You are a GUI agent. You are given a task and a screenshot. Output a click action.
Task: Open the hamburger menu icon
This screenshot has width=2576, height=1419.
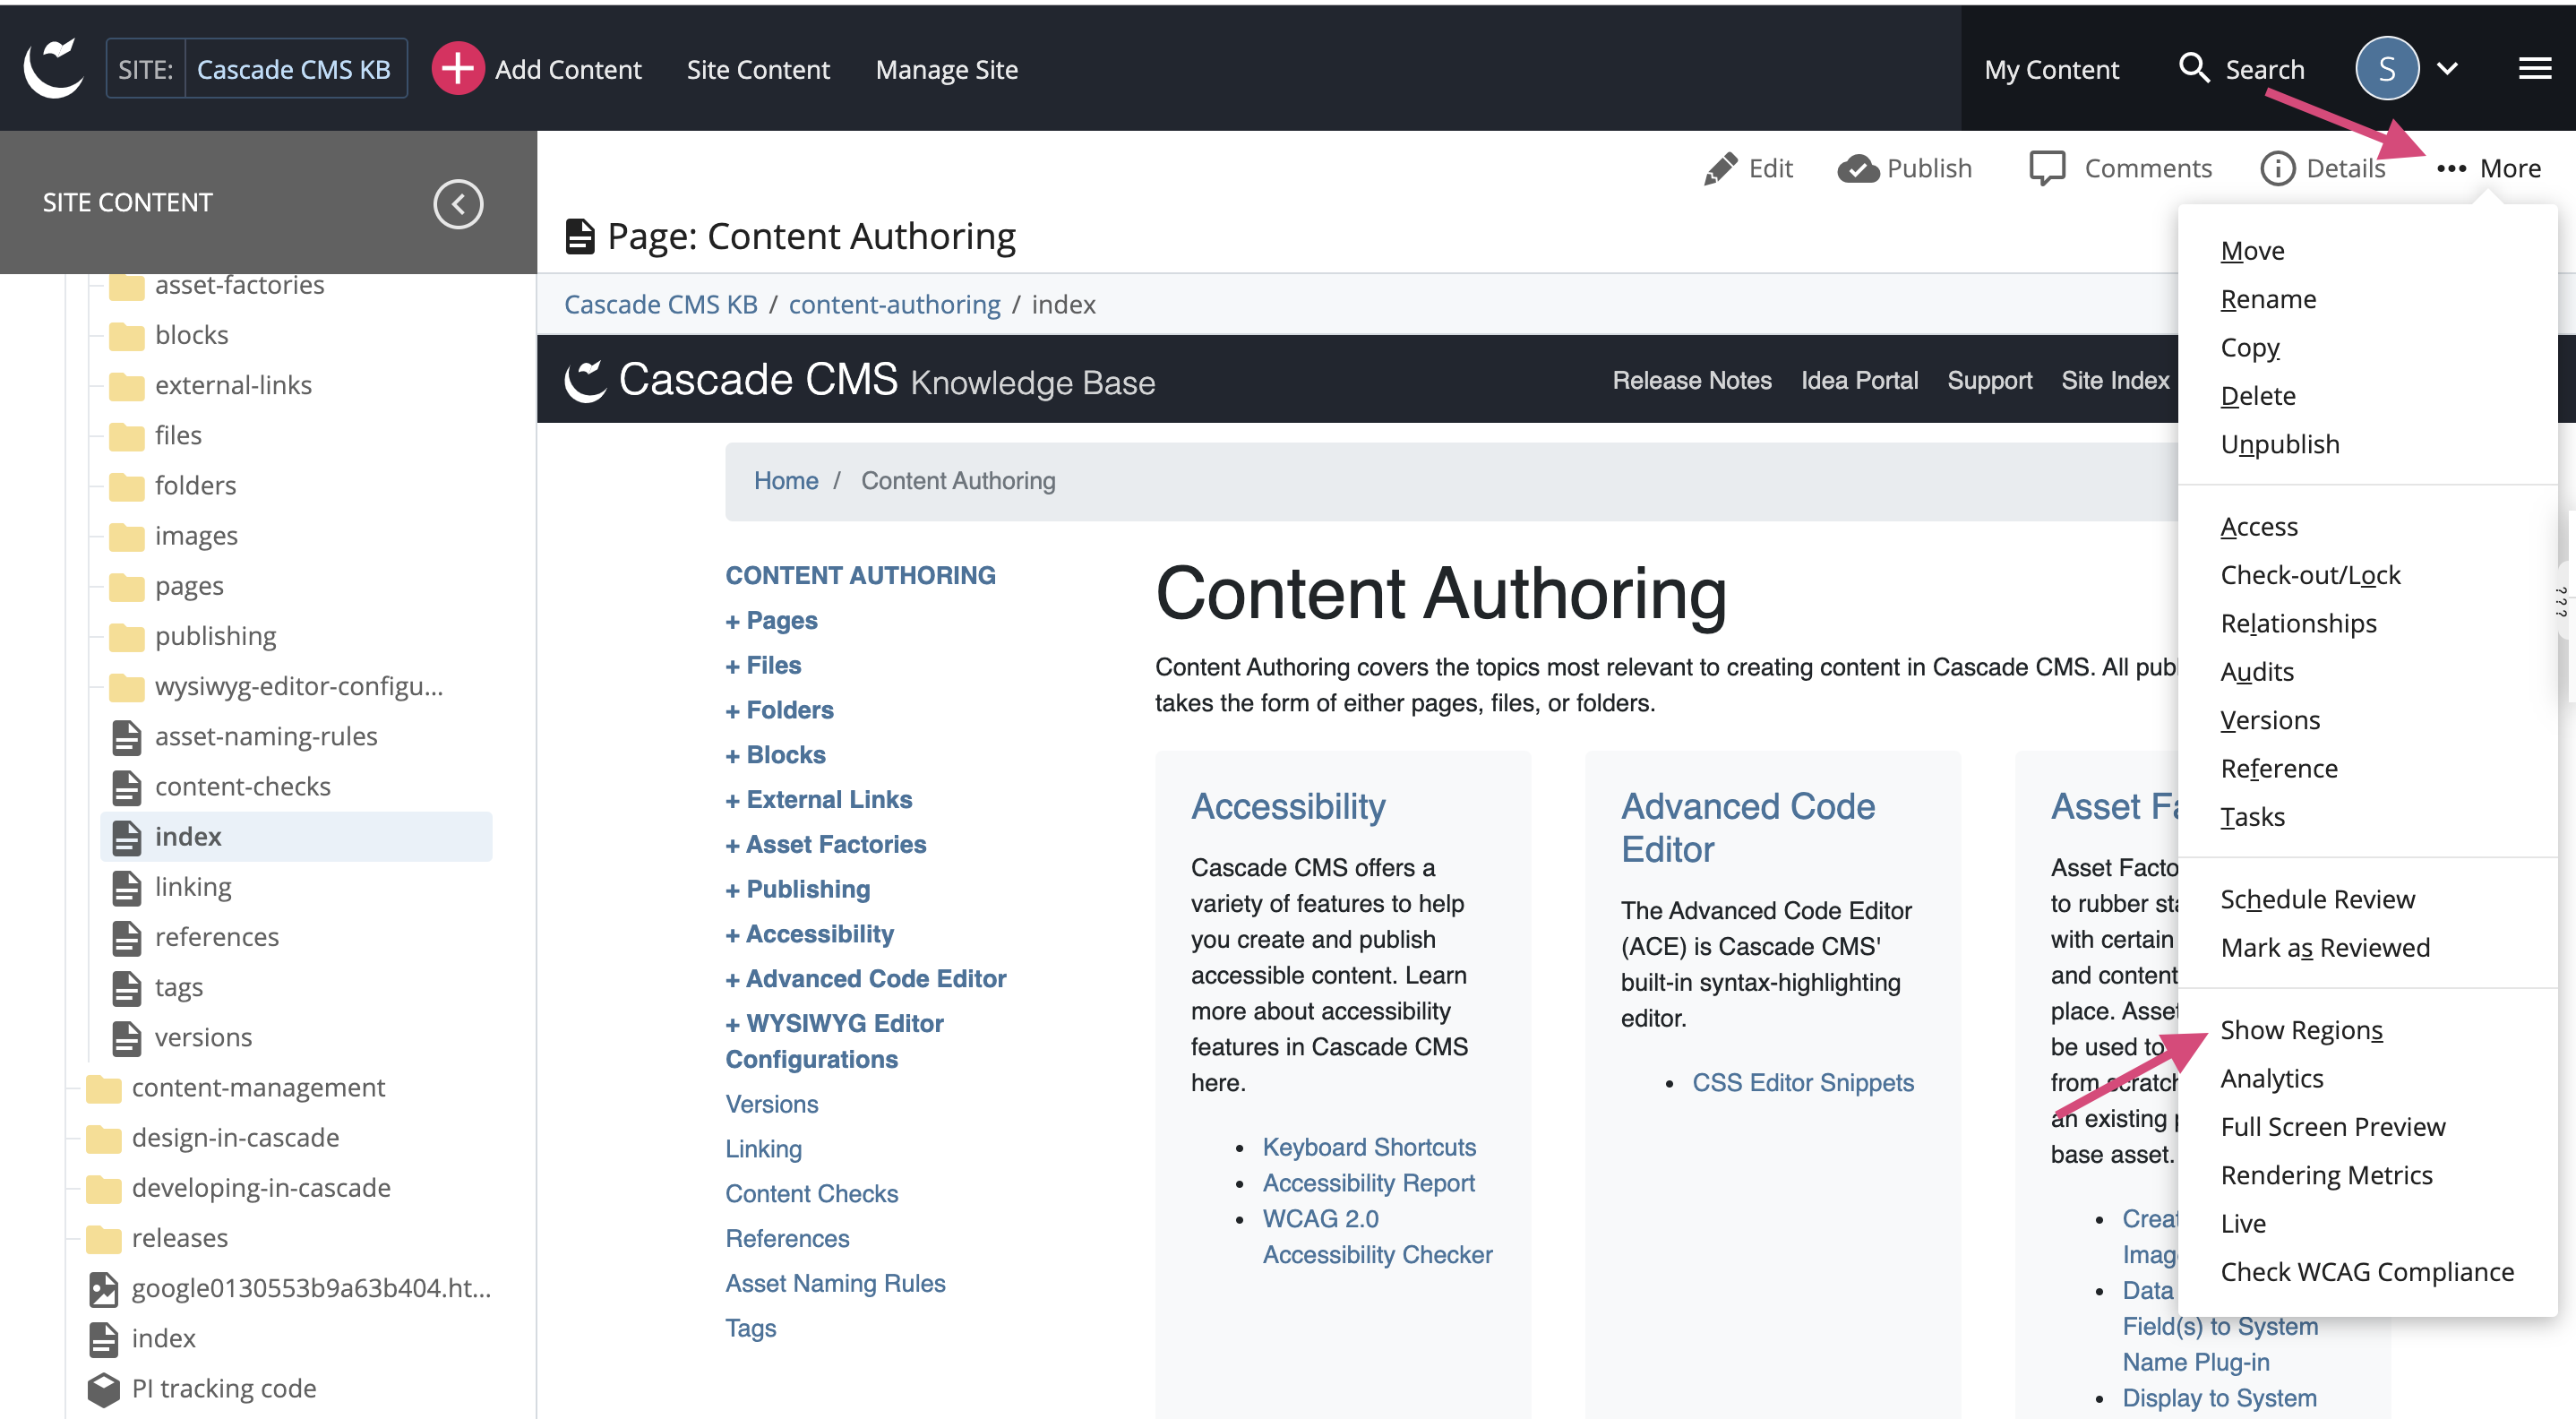pos(2534,68)
